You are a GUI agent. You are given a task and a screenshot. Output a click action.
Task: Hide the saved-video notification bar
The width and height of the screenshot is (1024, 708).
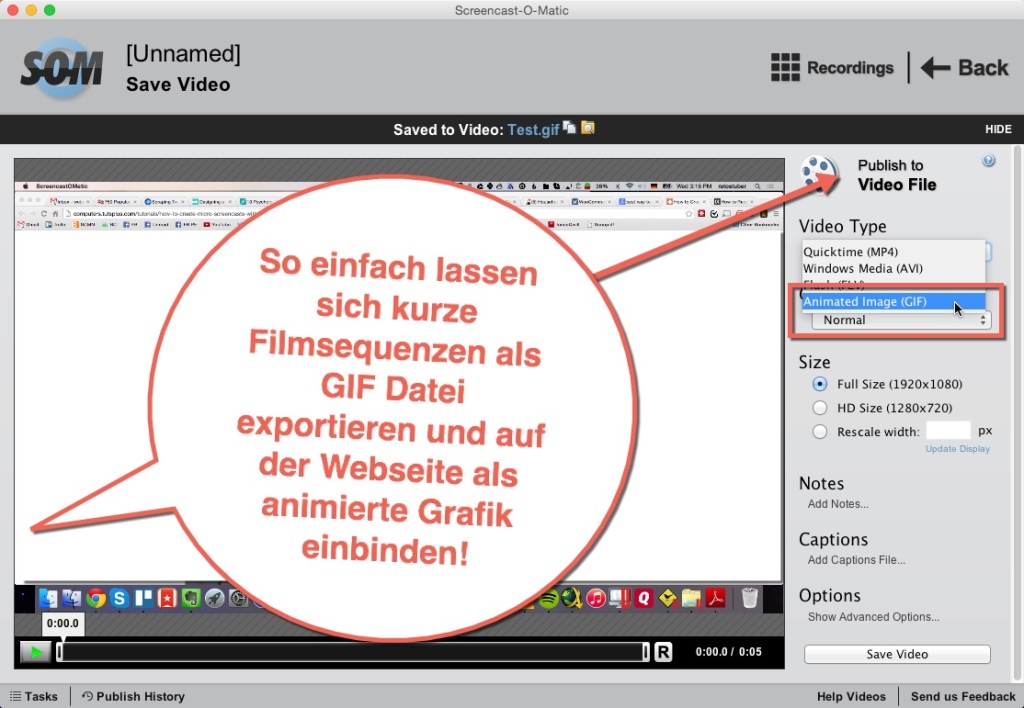998,129
